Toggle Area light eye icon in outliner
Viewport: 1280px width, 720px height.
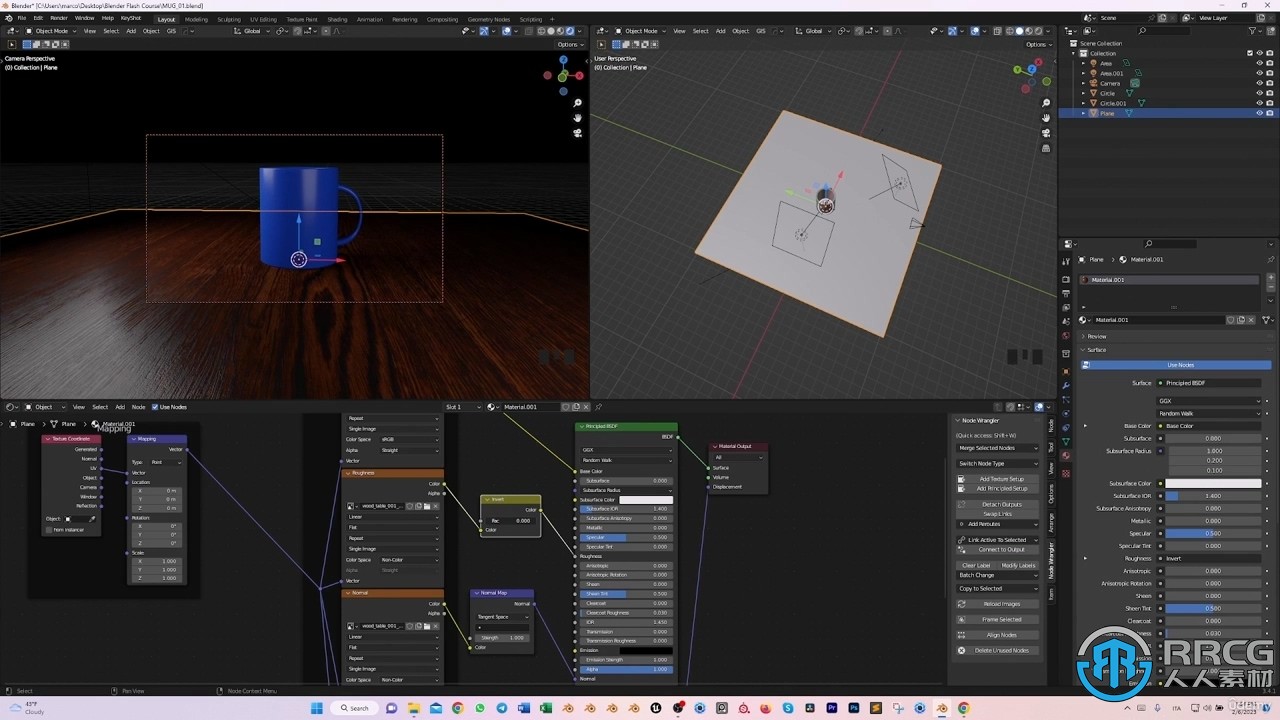pos(1259,63)
